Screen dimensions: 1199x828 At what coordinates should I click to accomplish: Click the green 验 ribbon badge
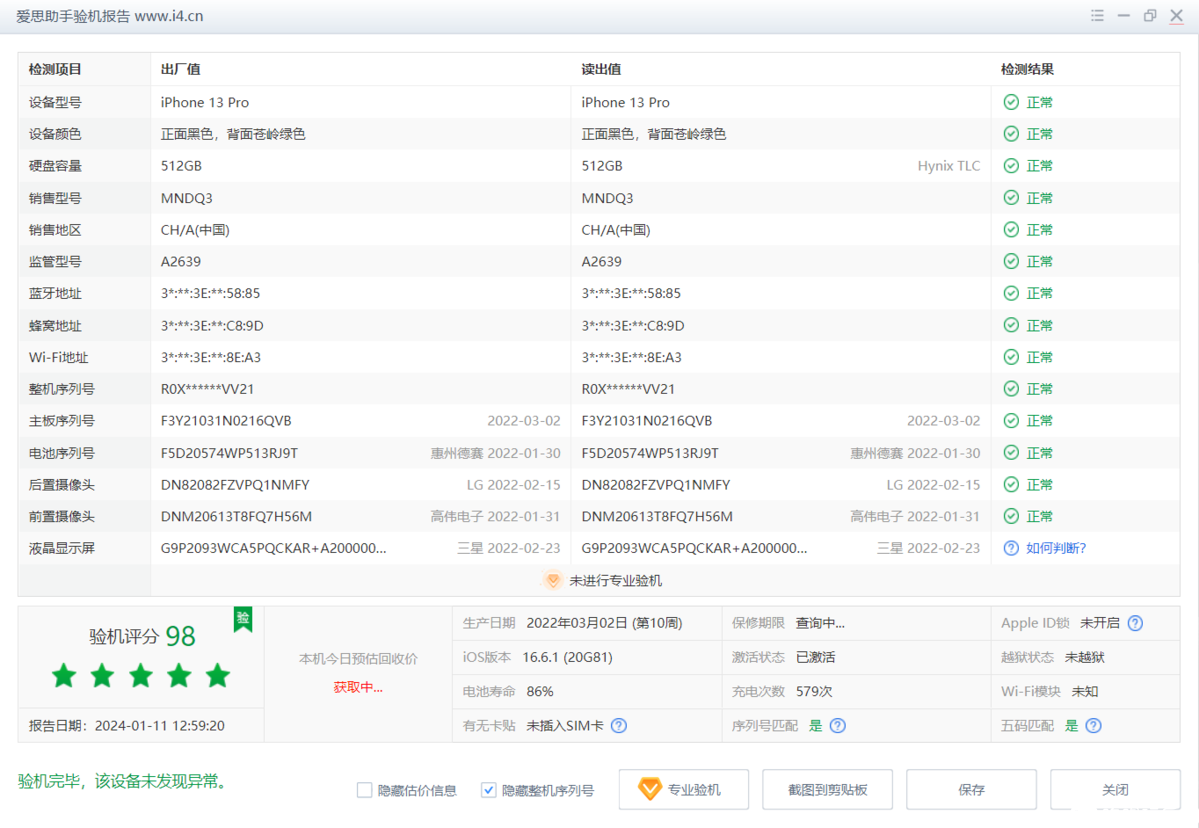(243, 619)
